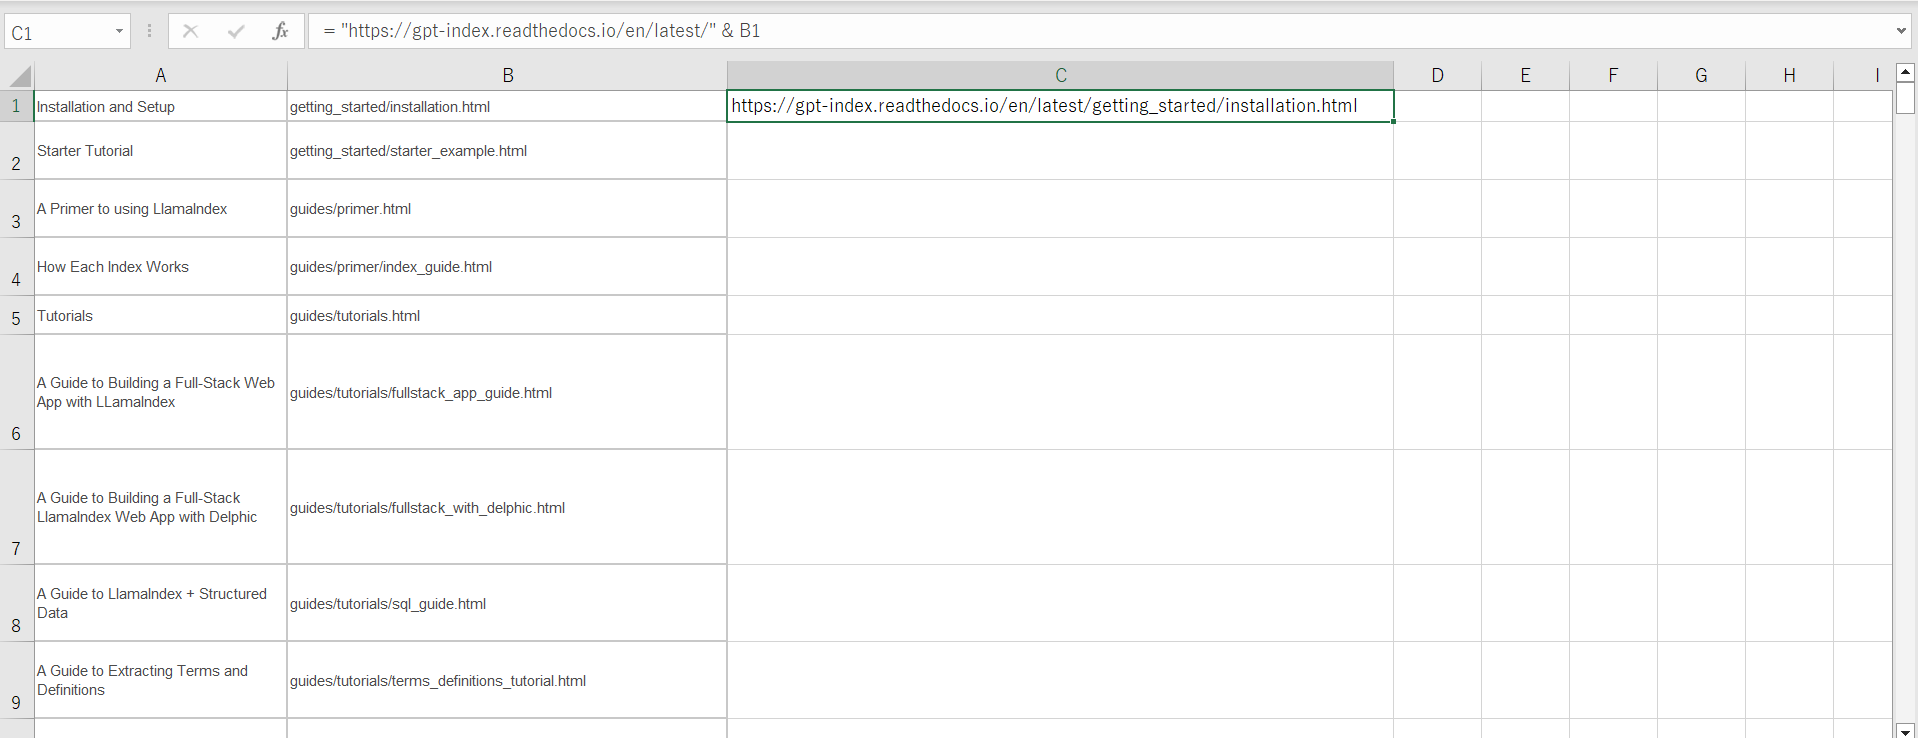
Task: Select the cell containing guides/primer.html
Action: (x=506, y=209)
